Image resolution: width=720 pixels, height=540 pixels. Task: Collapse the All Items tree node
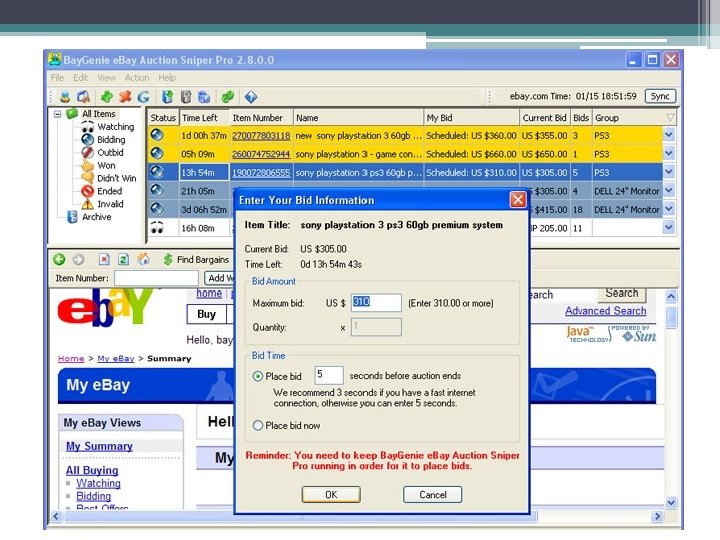click(x=57, y=114)
